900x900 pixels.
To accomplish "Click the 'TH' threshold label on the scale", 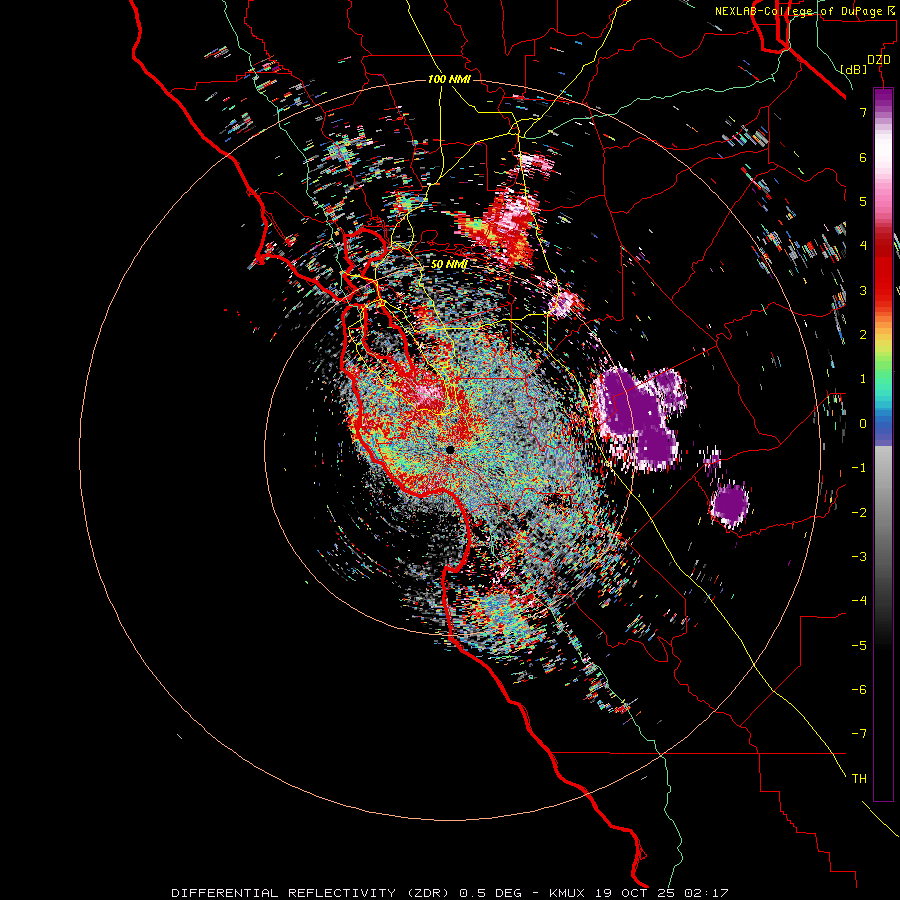I will pos(859,778).
